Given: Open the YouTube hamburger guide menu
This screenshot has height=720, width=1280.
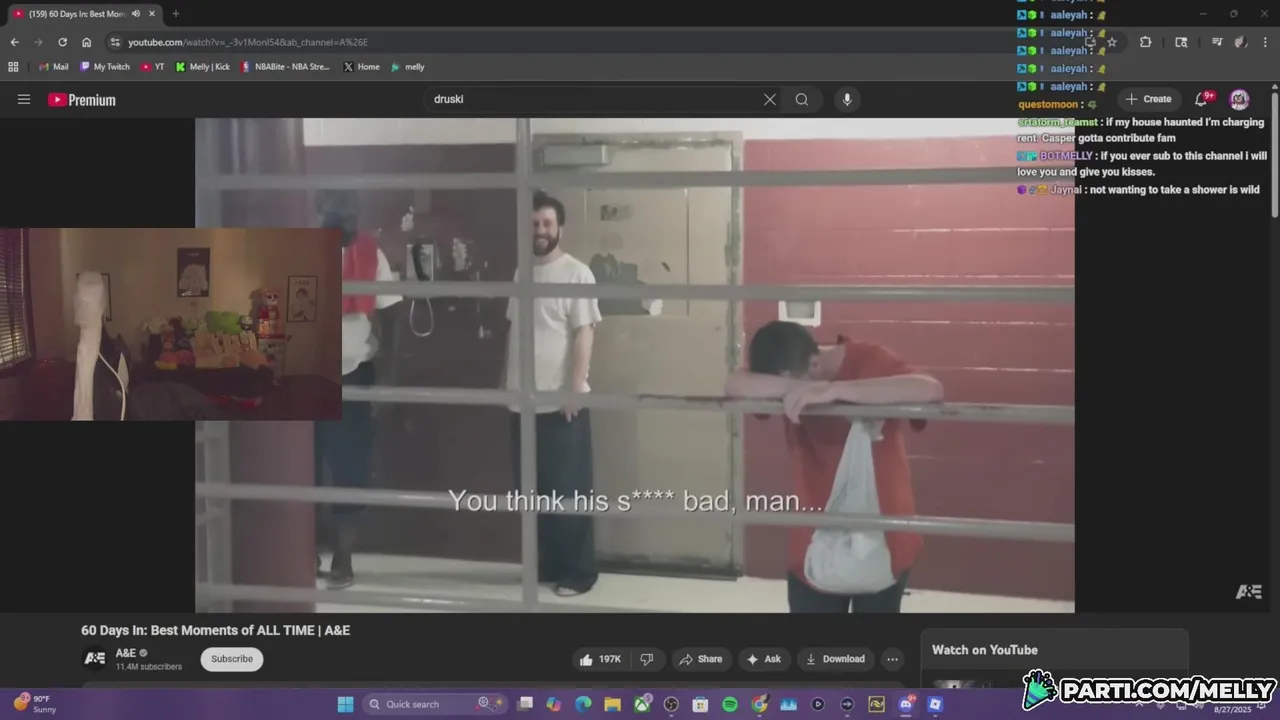Looking at the screenshot, I should coord(24,99).
